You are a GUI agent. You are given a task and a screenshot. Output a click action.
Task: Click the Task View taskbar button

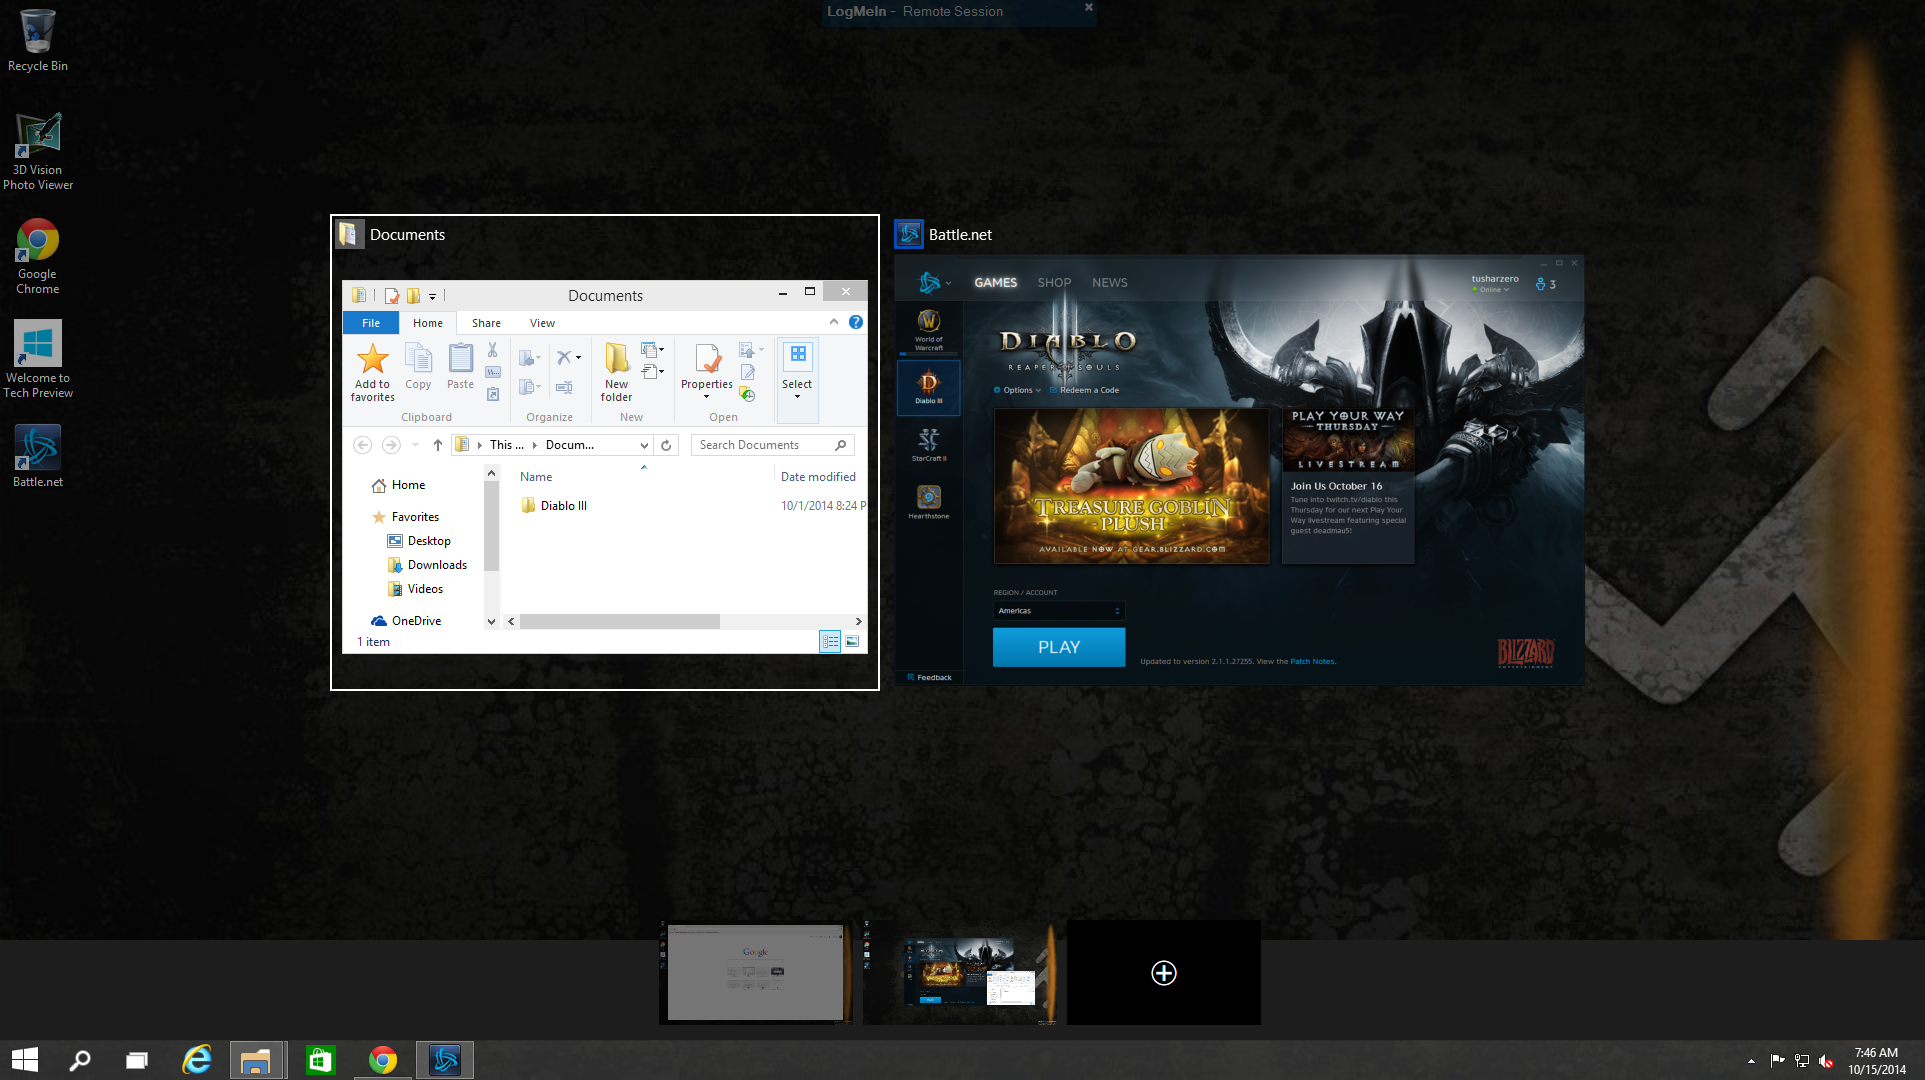(136, 1060)
